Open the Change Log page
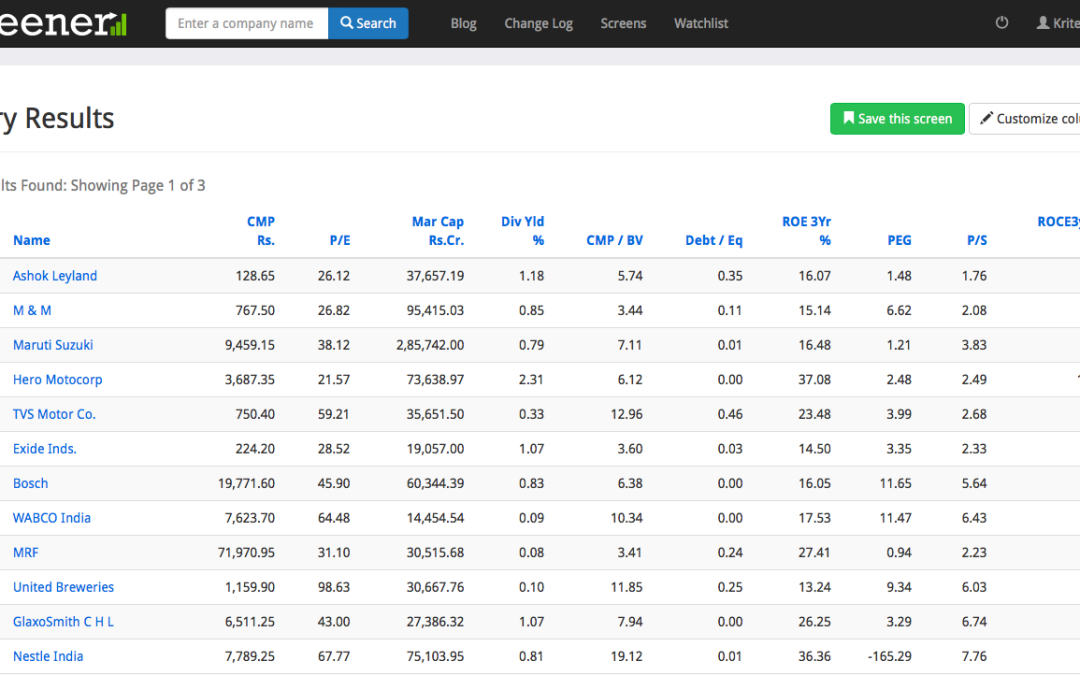 539,23
